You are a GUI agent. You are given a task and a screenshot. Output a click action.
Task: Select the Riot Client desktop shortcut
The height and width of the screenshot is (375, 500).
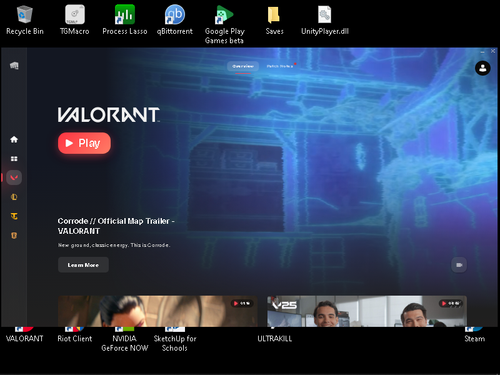coord(74,335)
